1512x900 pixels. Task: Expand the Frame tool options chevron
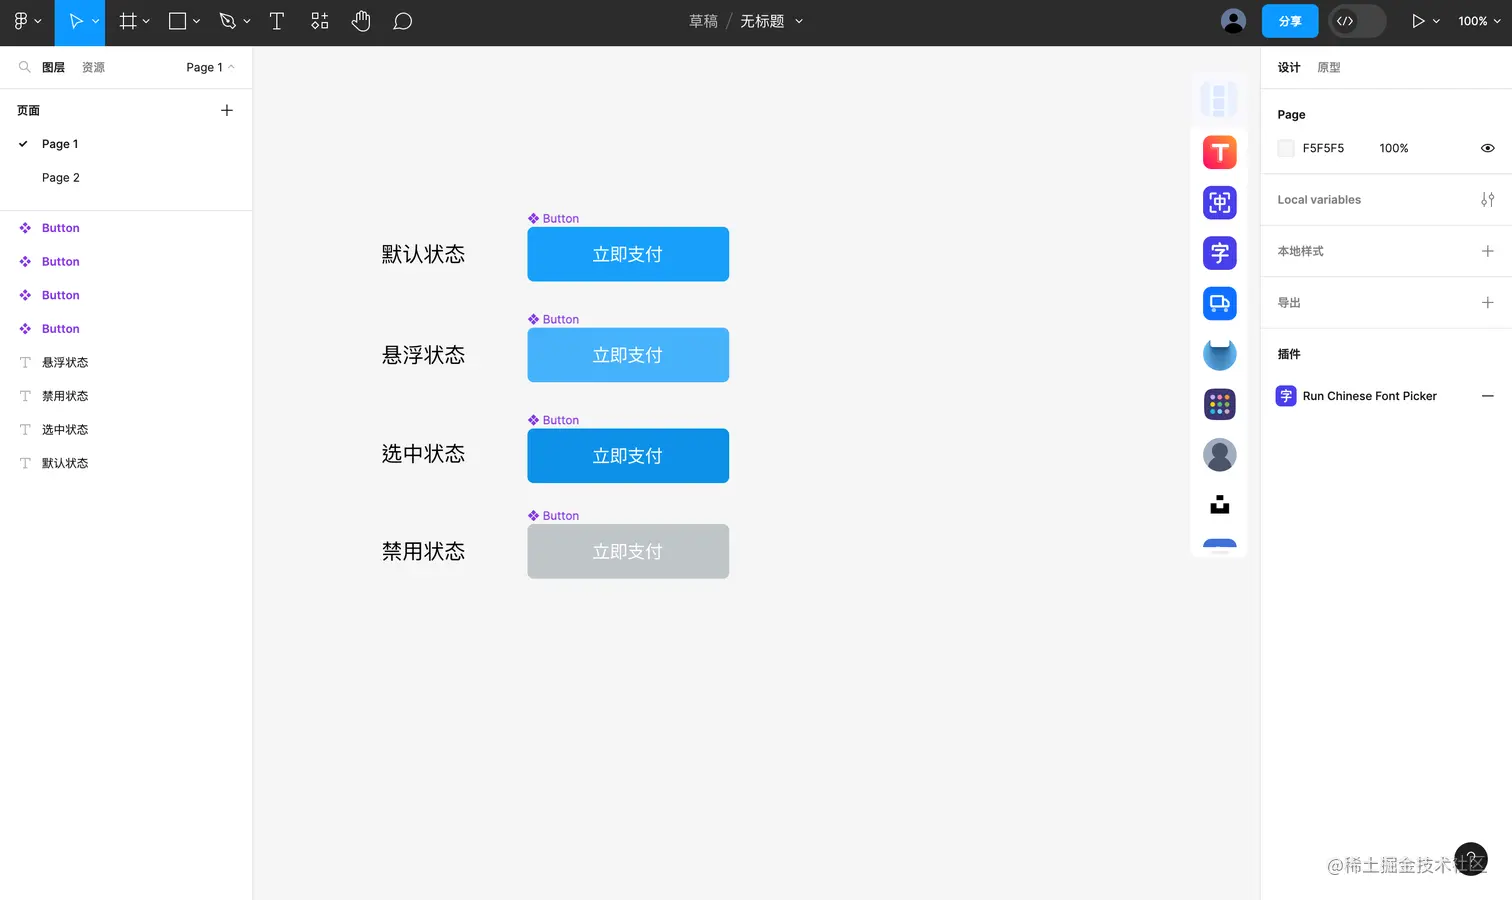(146, 21)
